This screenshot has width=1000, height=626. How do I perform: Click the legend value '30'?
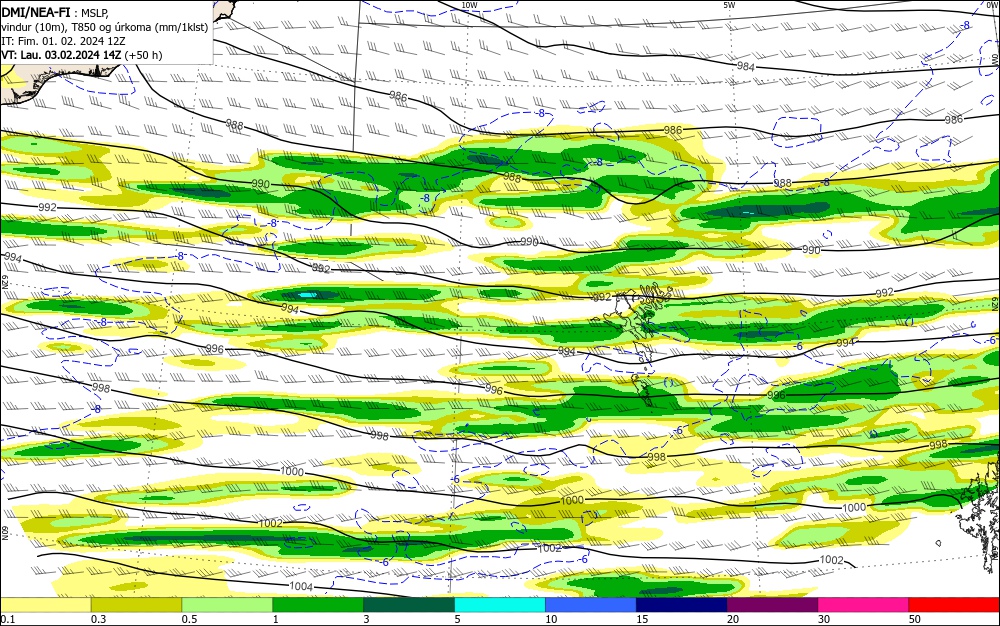(824, 619)
